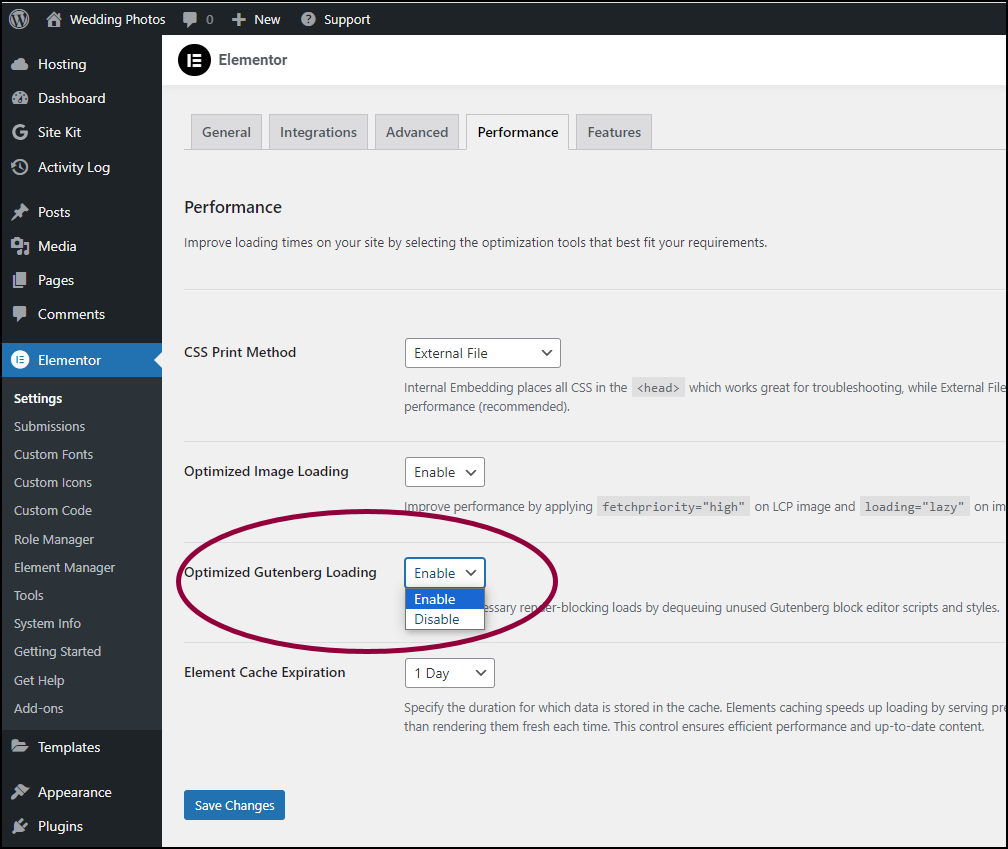This screenshot has width=1008, height=849.
Task: Open the comments bubble icon in admin bar
Action: click(190, 19)
